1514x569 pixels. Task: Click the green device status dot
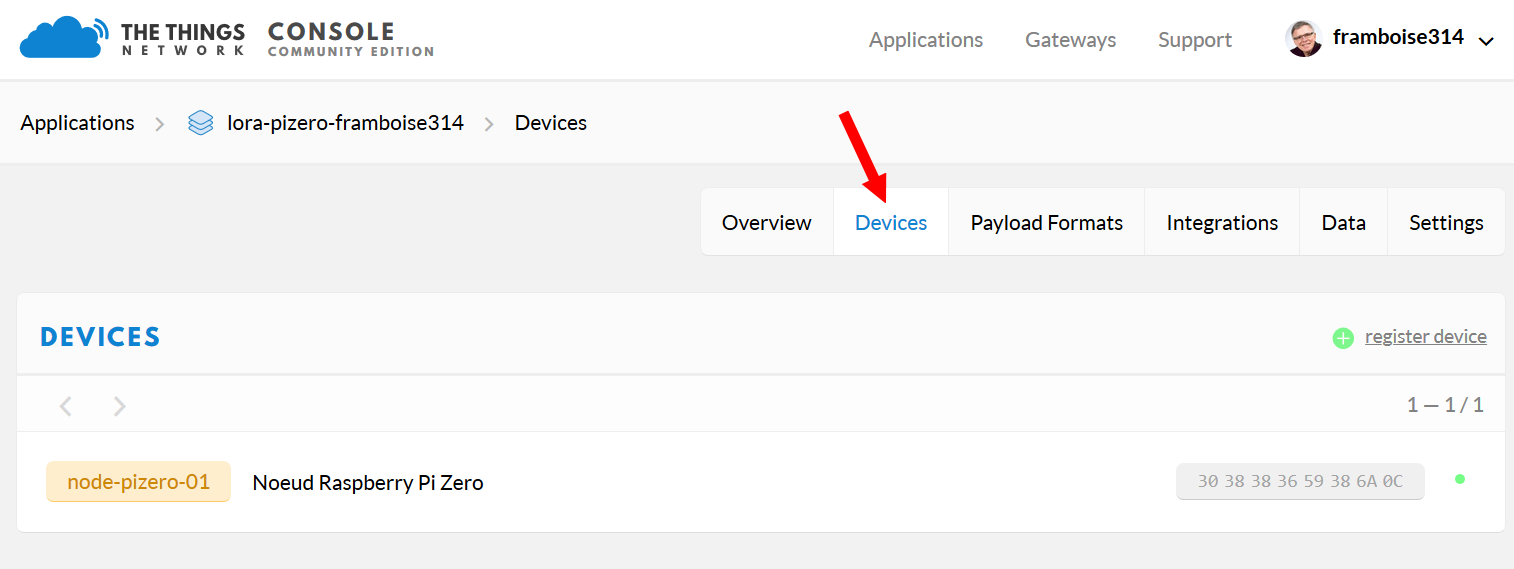(x=1460, y=479)
